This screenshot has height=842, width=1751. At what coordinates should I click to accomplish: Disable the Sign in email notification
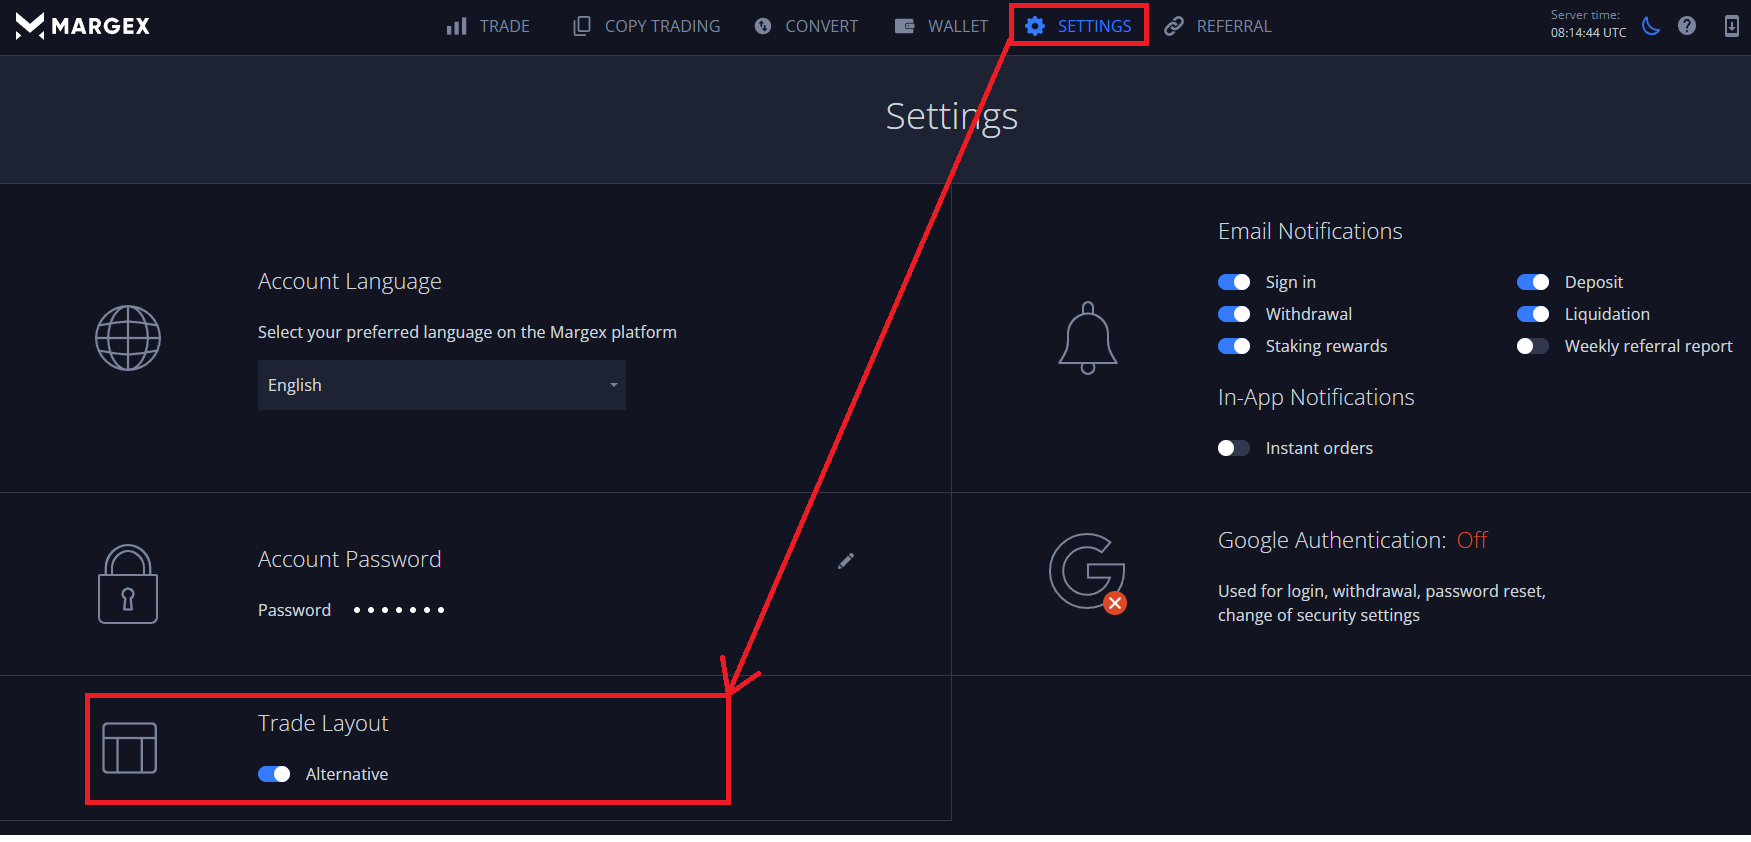click(x=1234, y=282)
